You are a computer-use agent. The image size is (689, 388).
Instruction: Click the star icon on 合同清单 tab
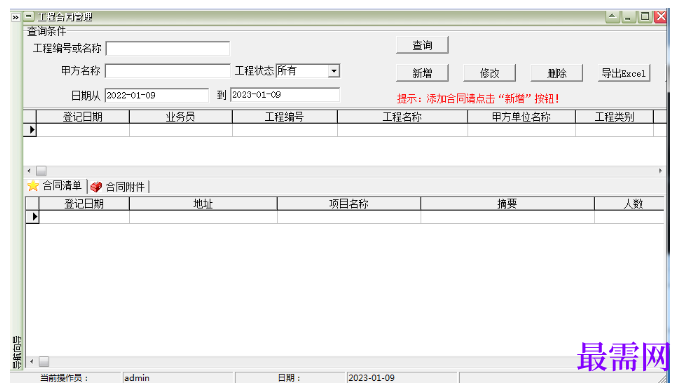pyautogui.click(x=33, y=186)
